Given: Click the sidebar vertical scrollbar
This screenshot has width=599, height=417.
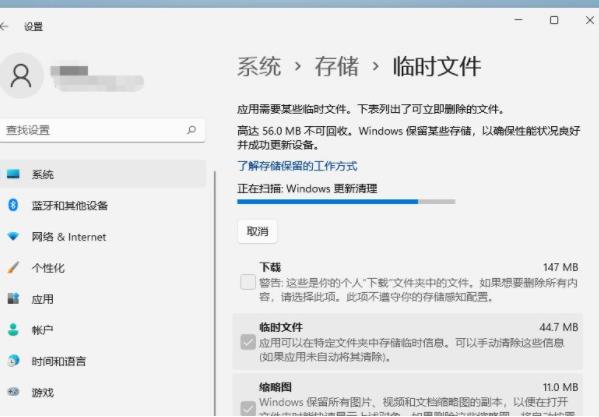Looking at the screenshot, I should point(215,293).
